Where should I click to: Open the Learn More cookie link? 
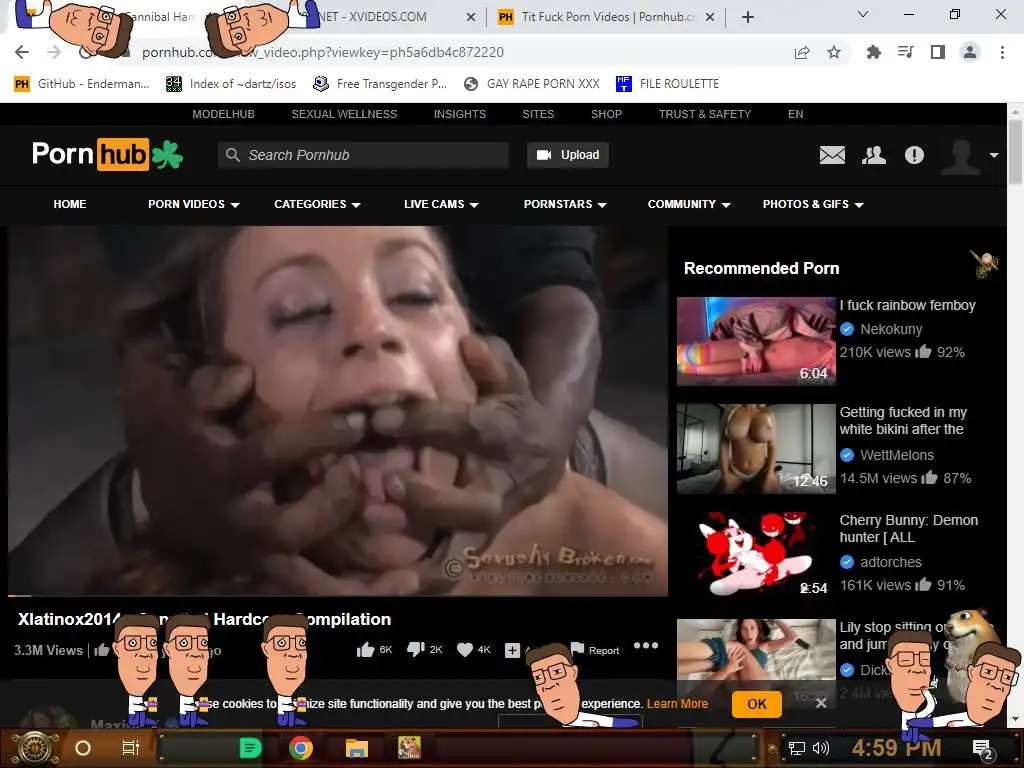(x=677, y=704)
